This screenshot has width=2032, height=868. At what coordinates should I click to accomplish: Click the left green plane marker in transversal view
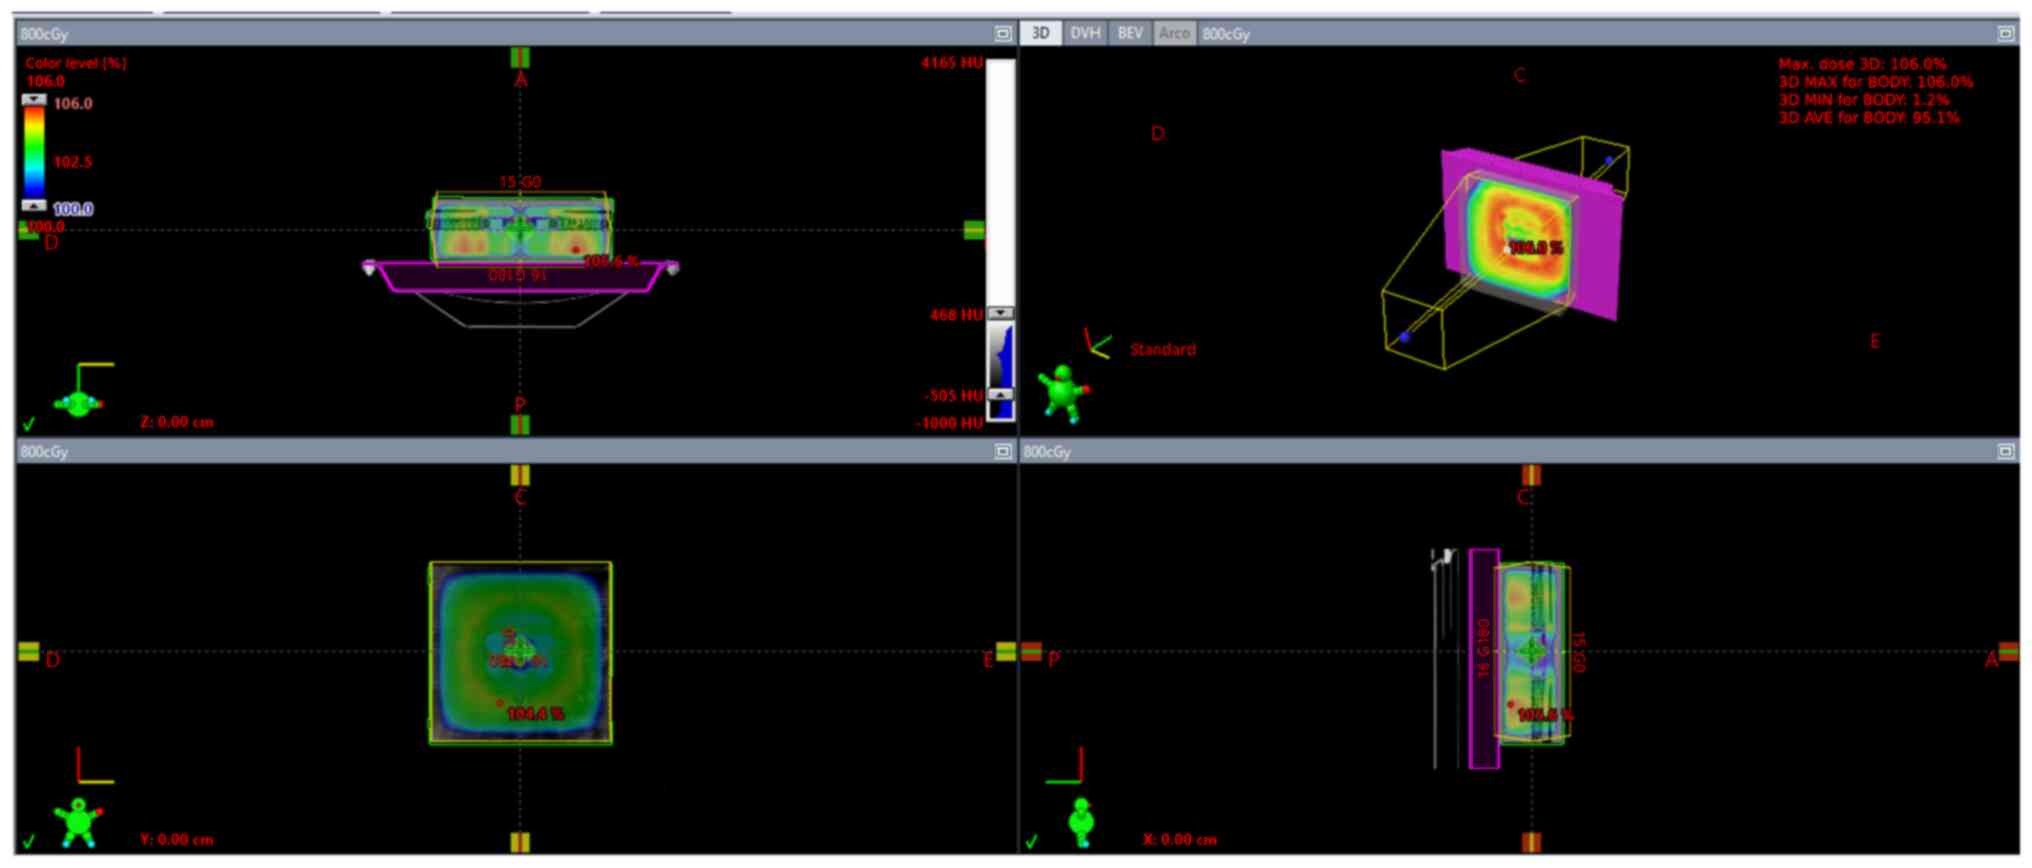click(x=28, y=231)
